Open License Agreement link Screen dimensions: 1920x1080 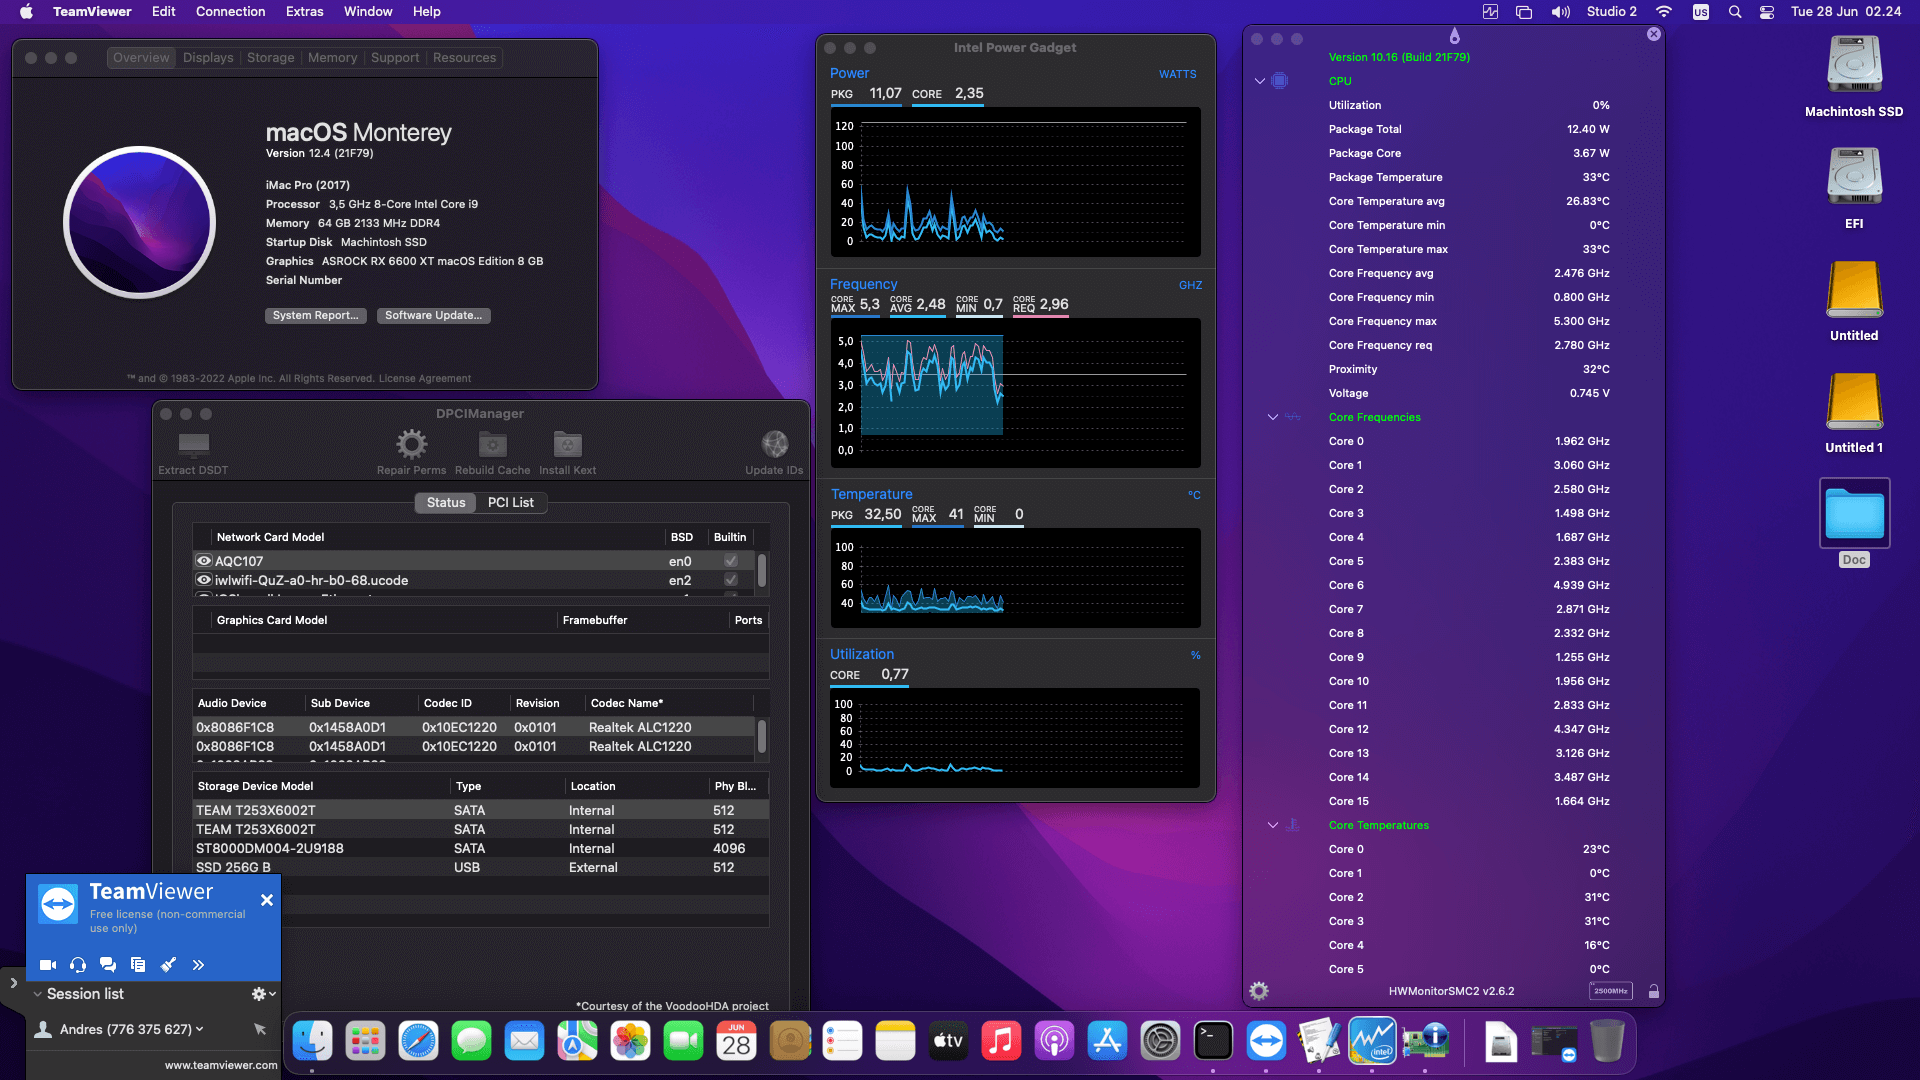click(425, 379)
